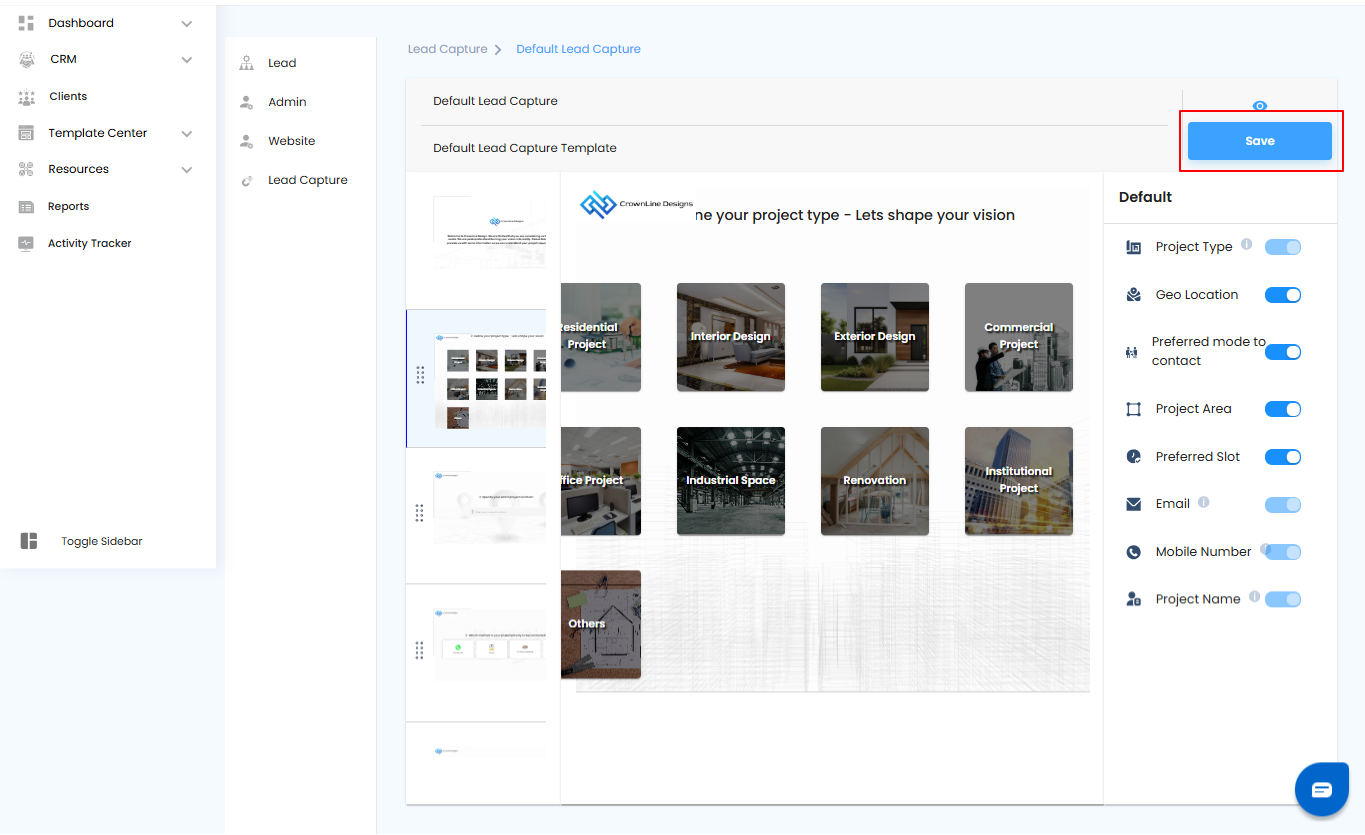Image resolution: width=1365 pixels, height=835 pixels.
Task: Expand the CRM section chevron
Action: 187,60
